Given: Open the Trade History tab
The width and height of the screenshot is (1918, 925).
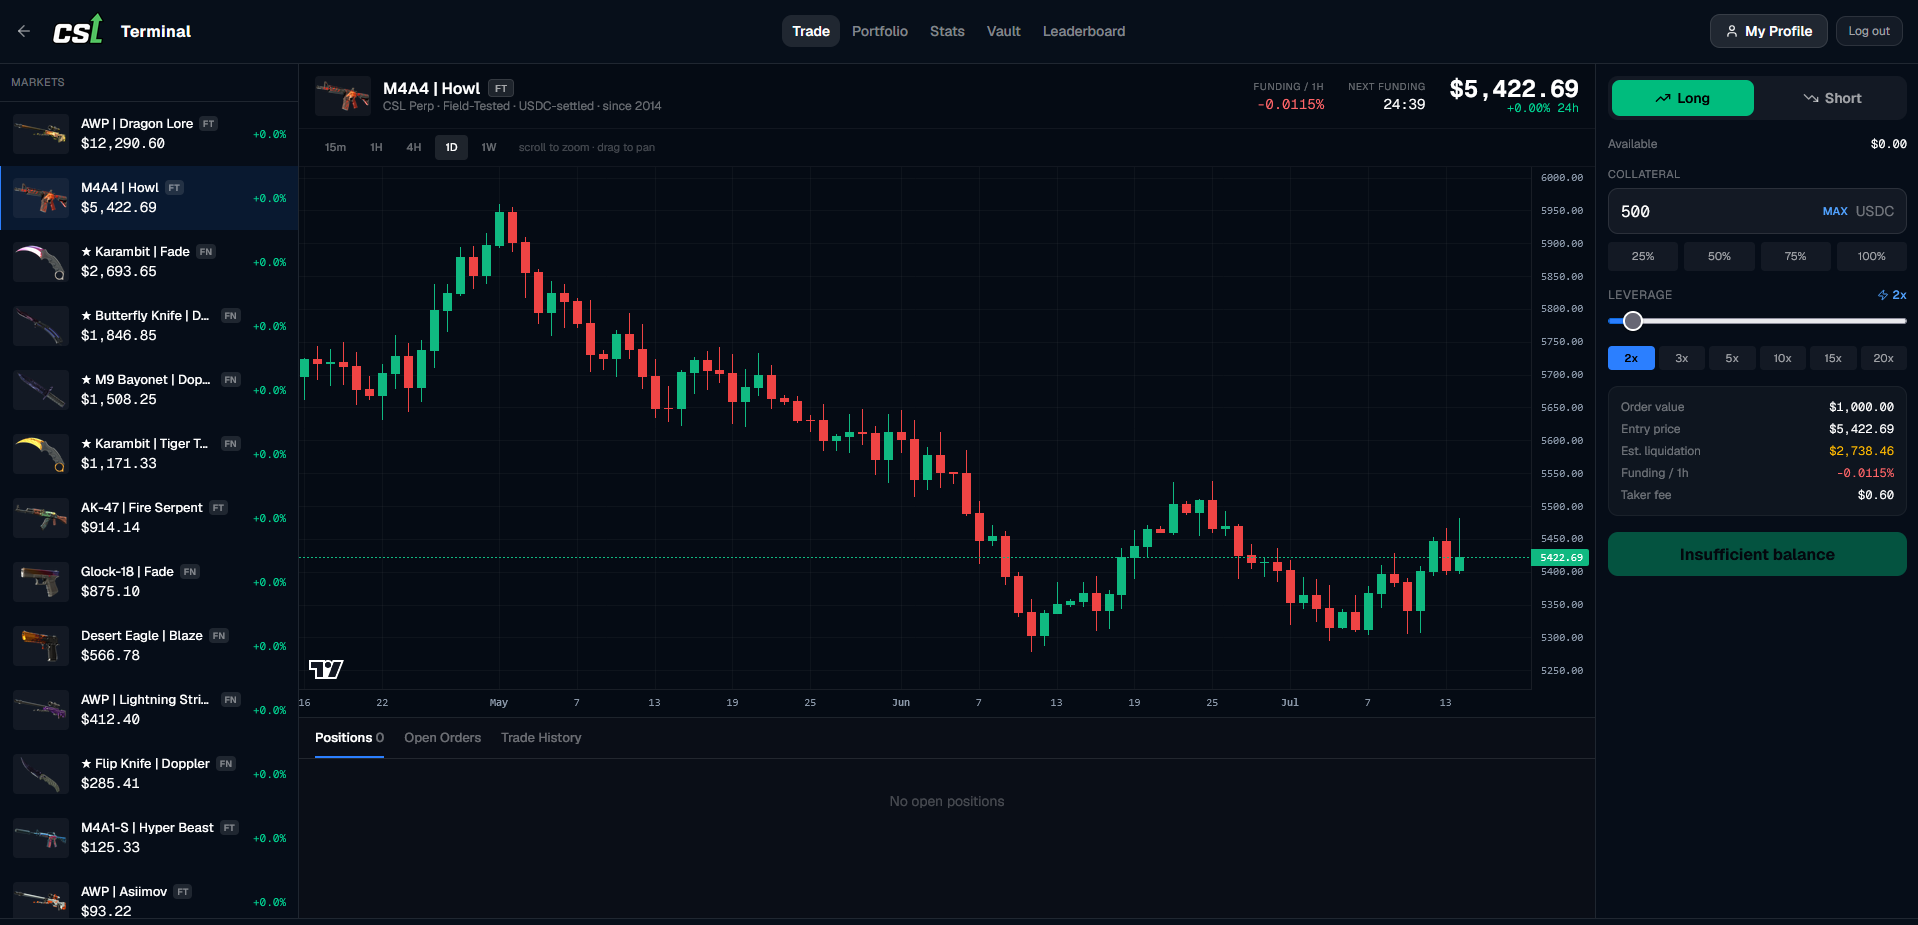Looking at the screenshot, I should click(x=541, y=738).
